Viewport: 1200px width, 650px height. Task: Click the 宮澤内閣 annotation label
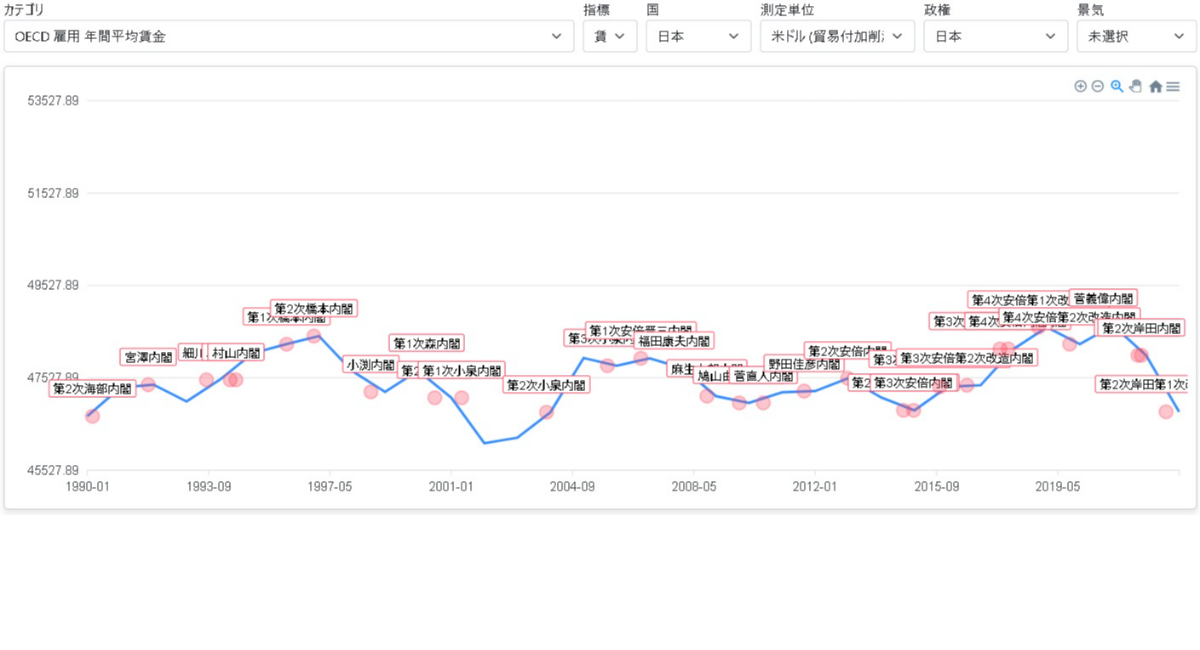click(x=148, y=357)
